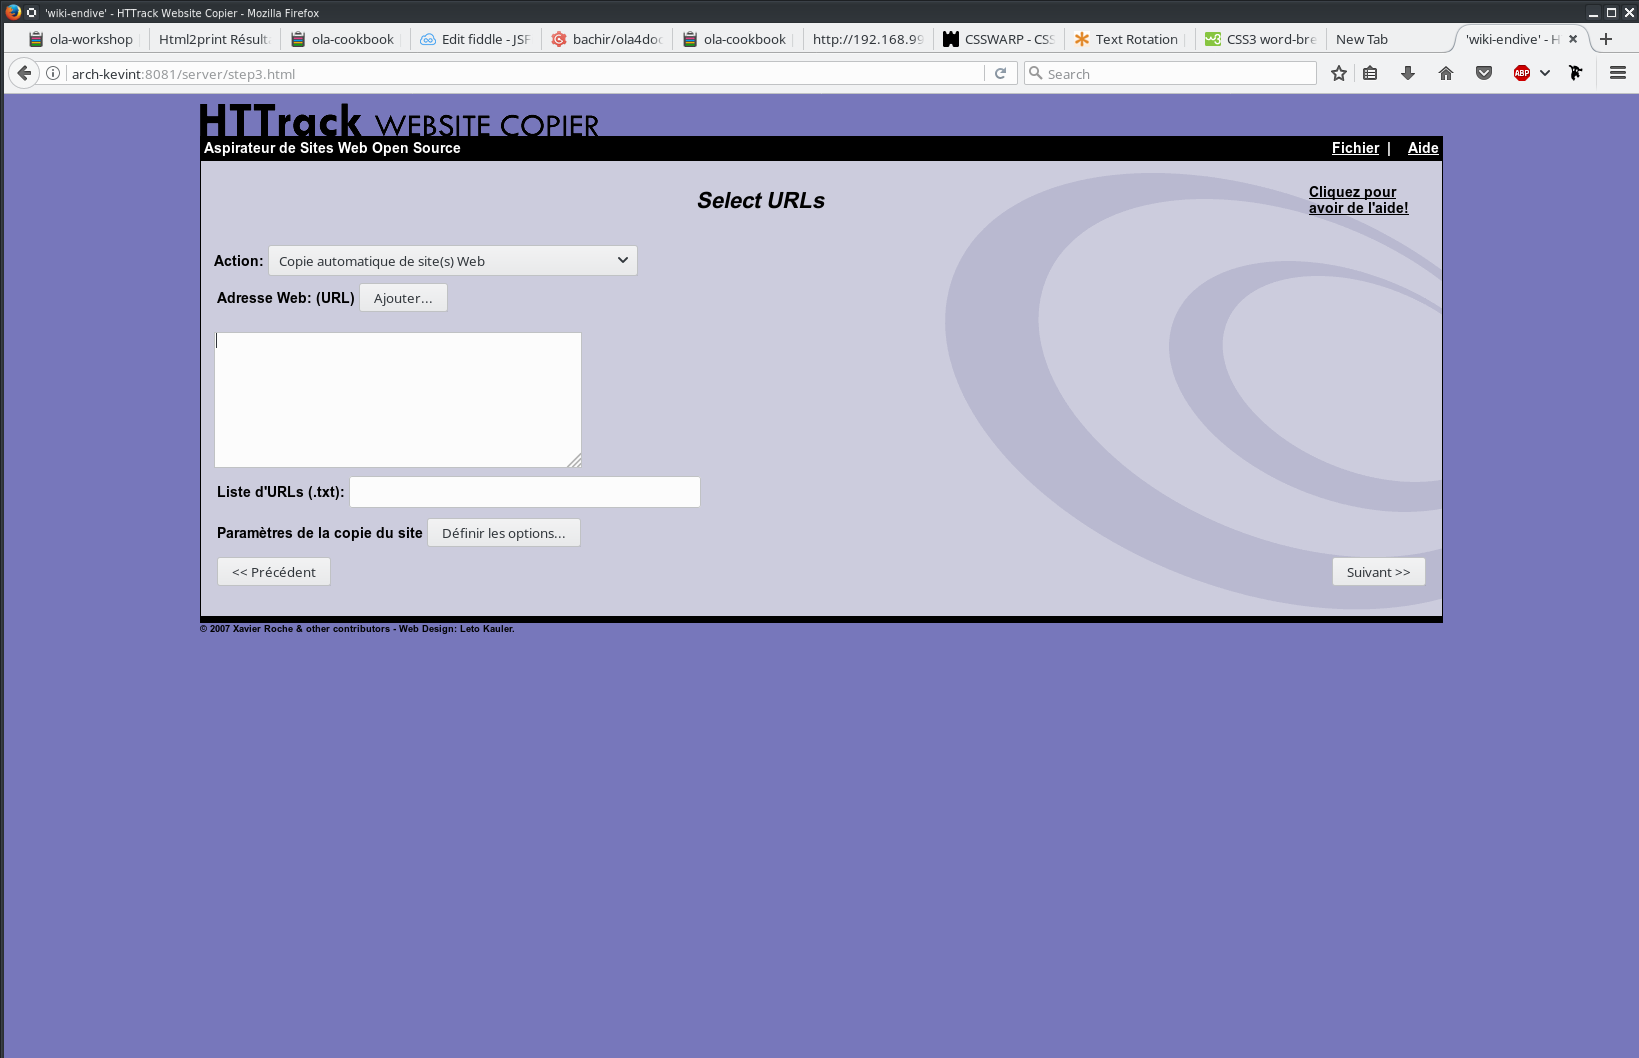Click the browser back arrow button
Screen dimensions: 1639x1058
click(x=24, y=73)
